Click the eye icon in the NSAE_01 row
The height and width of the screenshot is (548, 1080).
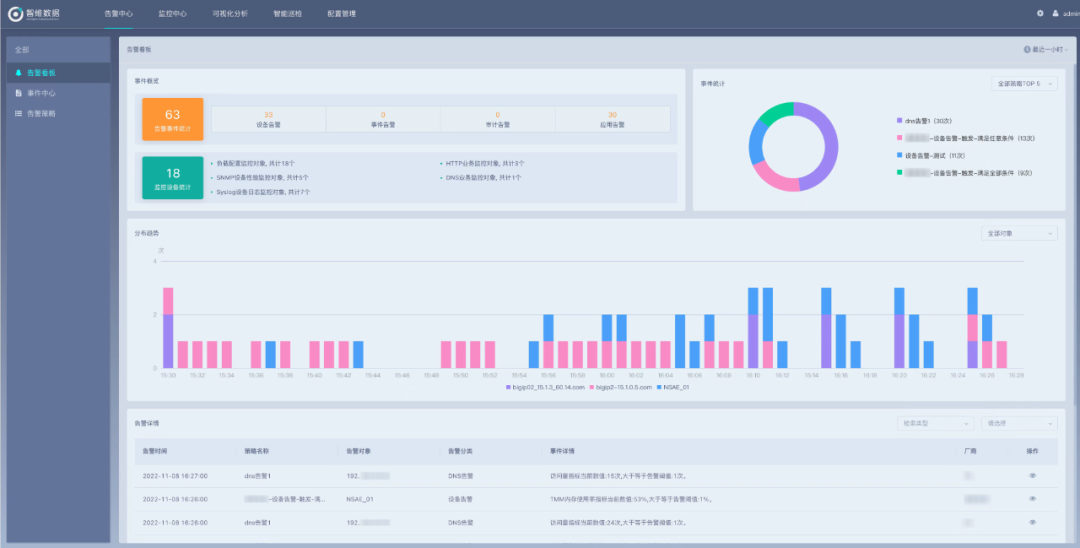1032,498
